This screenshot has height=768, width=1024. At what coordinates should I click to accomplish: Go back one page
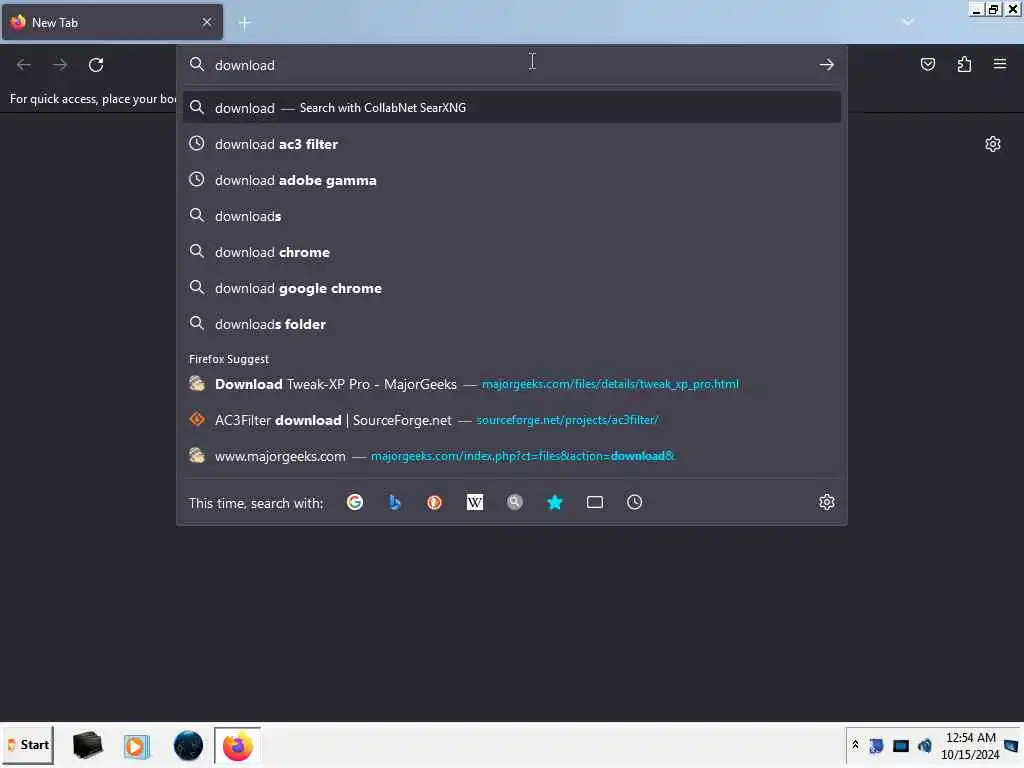[x=24, y=65]
